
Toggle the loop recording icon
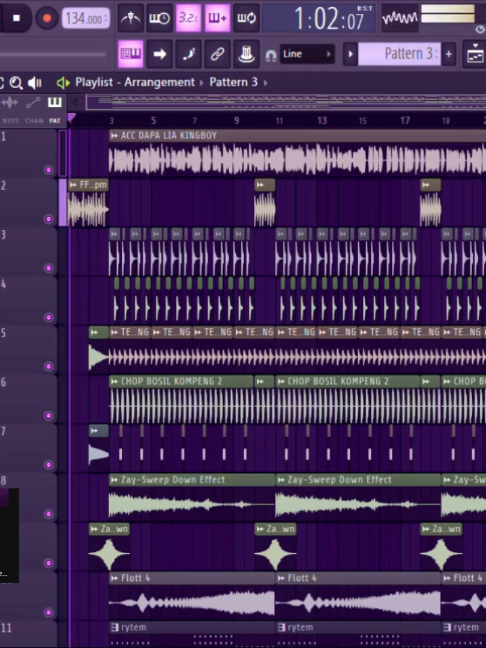246,18
